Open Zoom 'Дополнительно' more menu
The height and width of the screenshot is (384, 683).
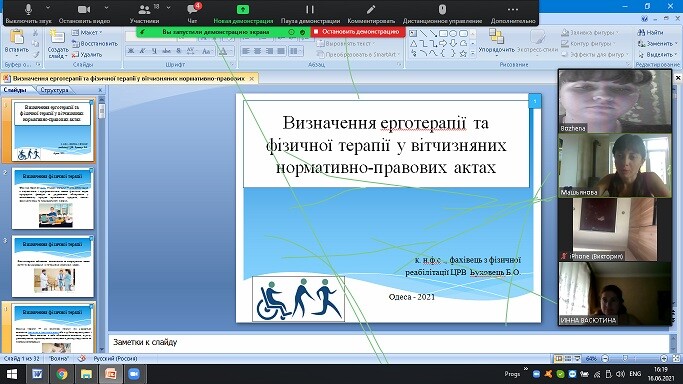click(513, 13)
